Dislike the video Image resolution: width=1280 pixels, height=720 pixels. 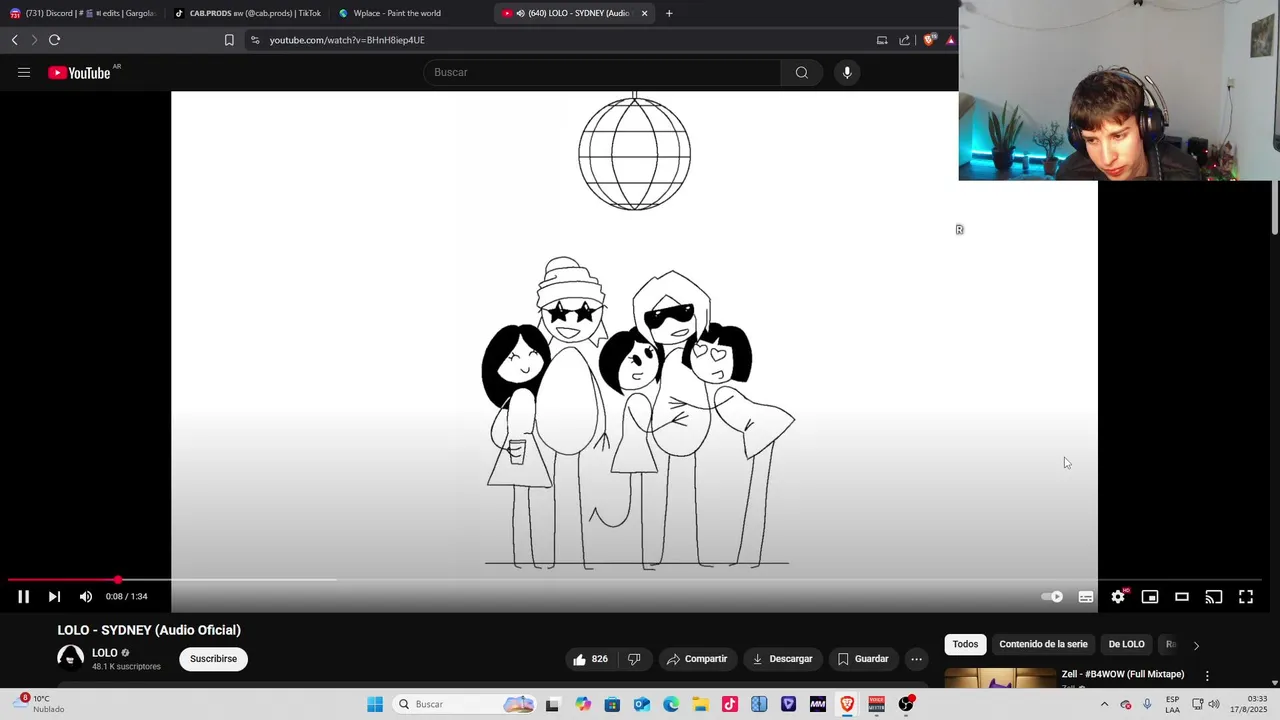tap(634, 659)
